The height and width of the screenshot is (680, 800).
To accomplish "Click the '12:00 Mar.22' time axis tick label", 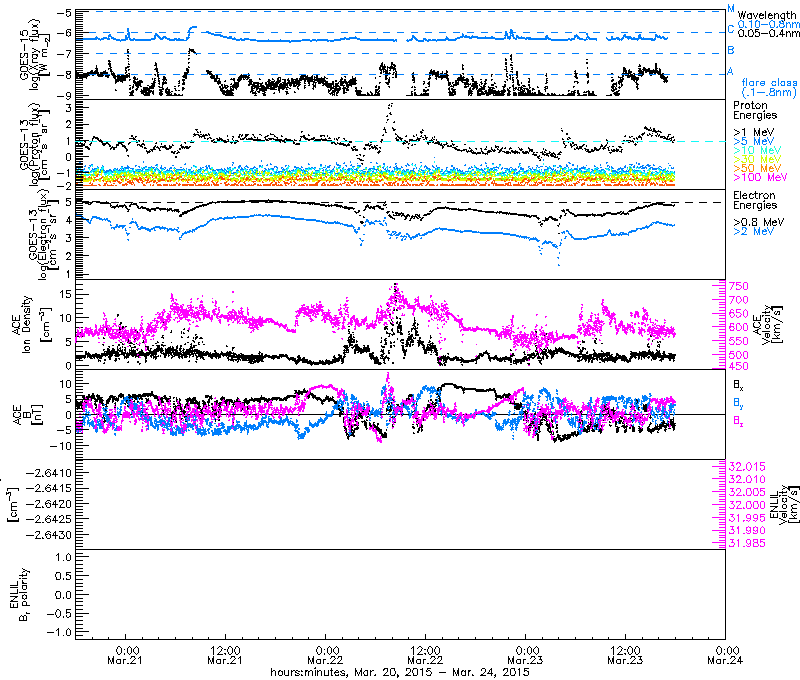I will (426, 655).
